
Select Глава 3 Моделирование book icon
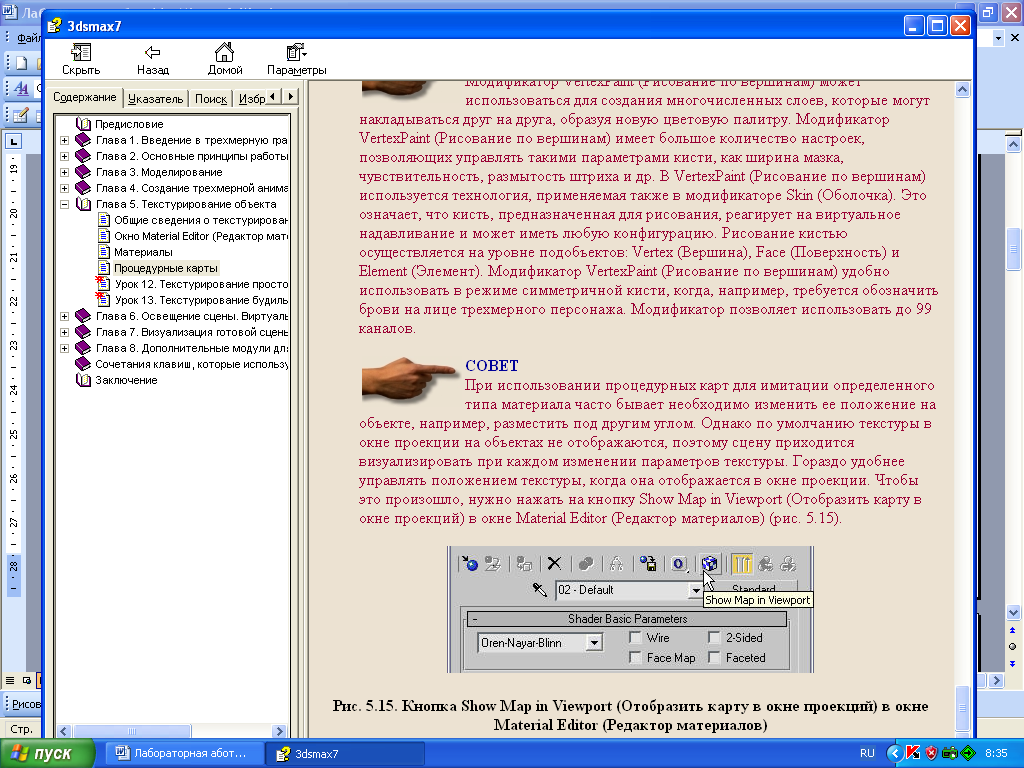83,172
